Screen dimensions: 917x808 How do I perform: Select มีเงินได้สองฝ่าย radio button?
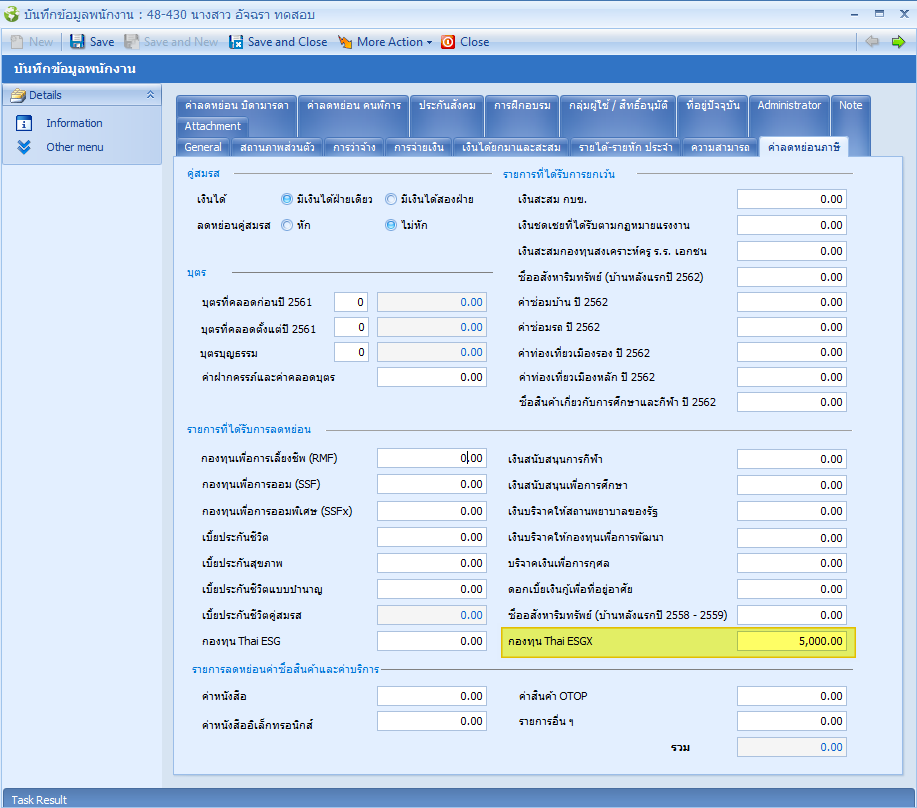[x=391, y=199]
